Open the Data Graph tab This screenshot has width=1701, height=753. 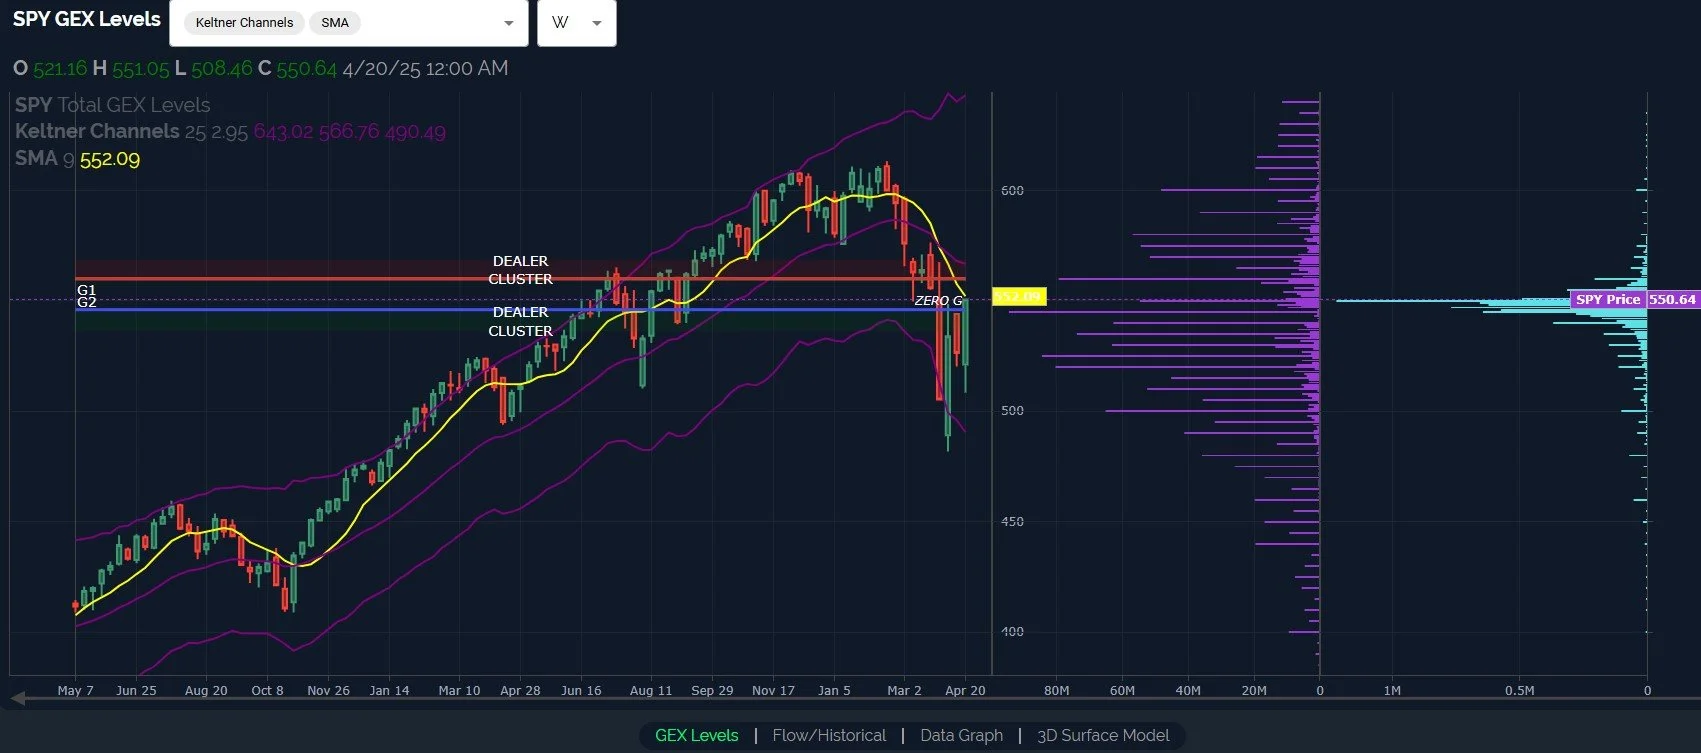(961, 735)
